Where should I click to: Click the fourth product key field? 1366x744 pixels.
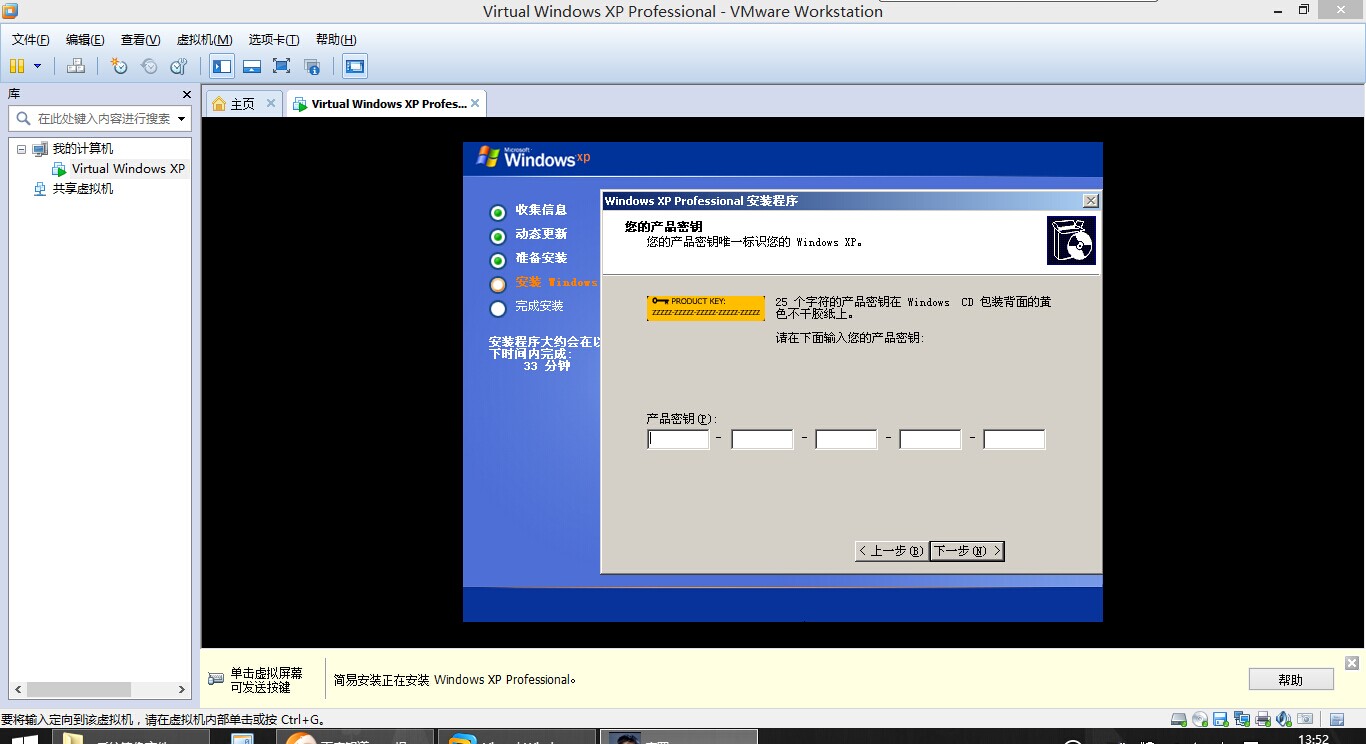930,439
